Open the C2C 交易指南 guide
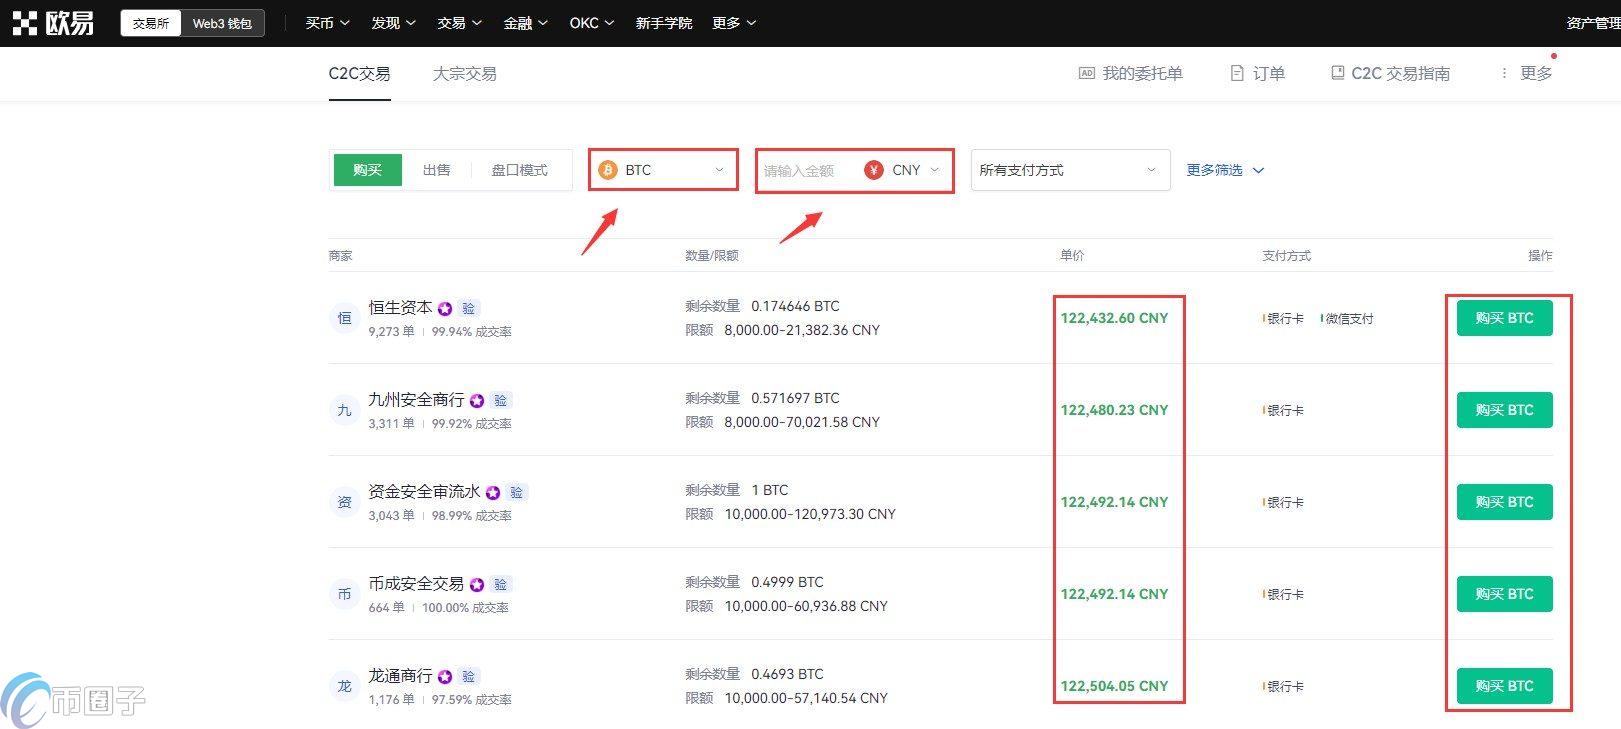Screen dimensions: 1621x729 coord(1390,73)
